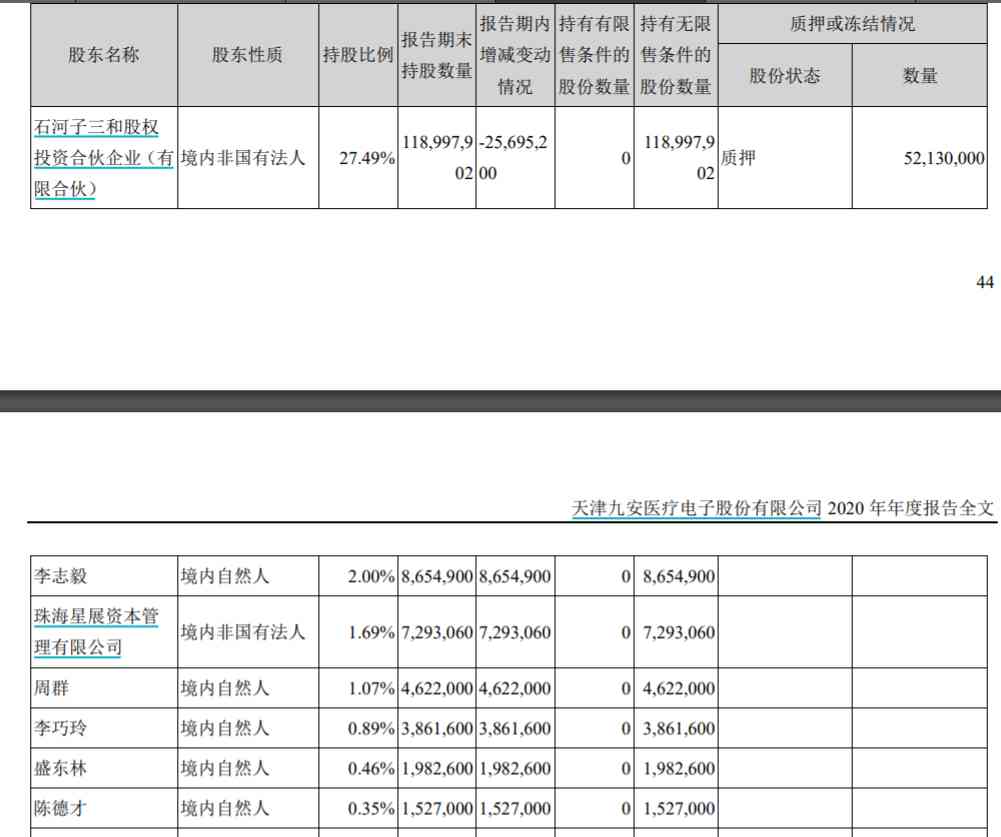Select 石河子三和股权投资合伙企业 shareholder name
Viewport: 1001px width, 837px height.
coord(103,158)
